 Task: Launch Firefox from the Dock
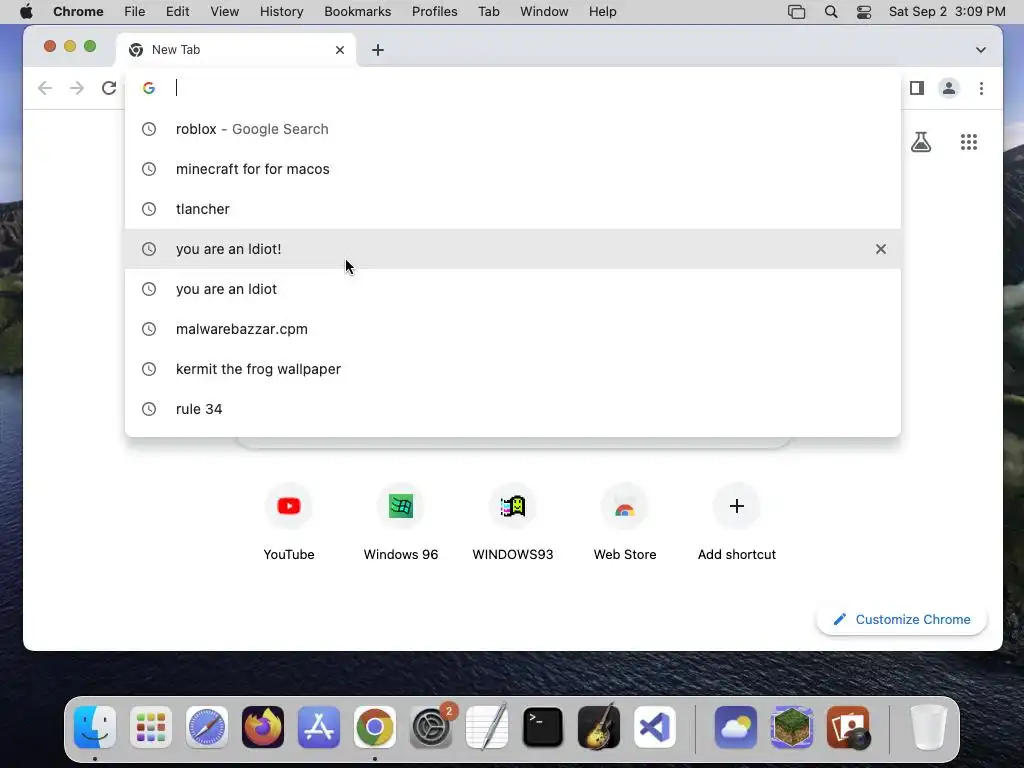pos(263,727)
